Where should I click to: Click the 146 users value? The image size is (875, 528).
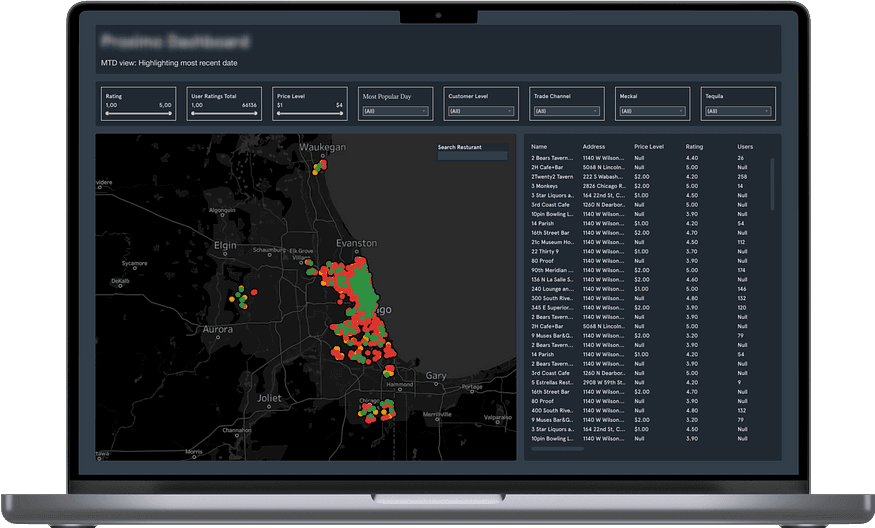coord(742,289)
